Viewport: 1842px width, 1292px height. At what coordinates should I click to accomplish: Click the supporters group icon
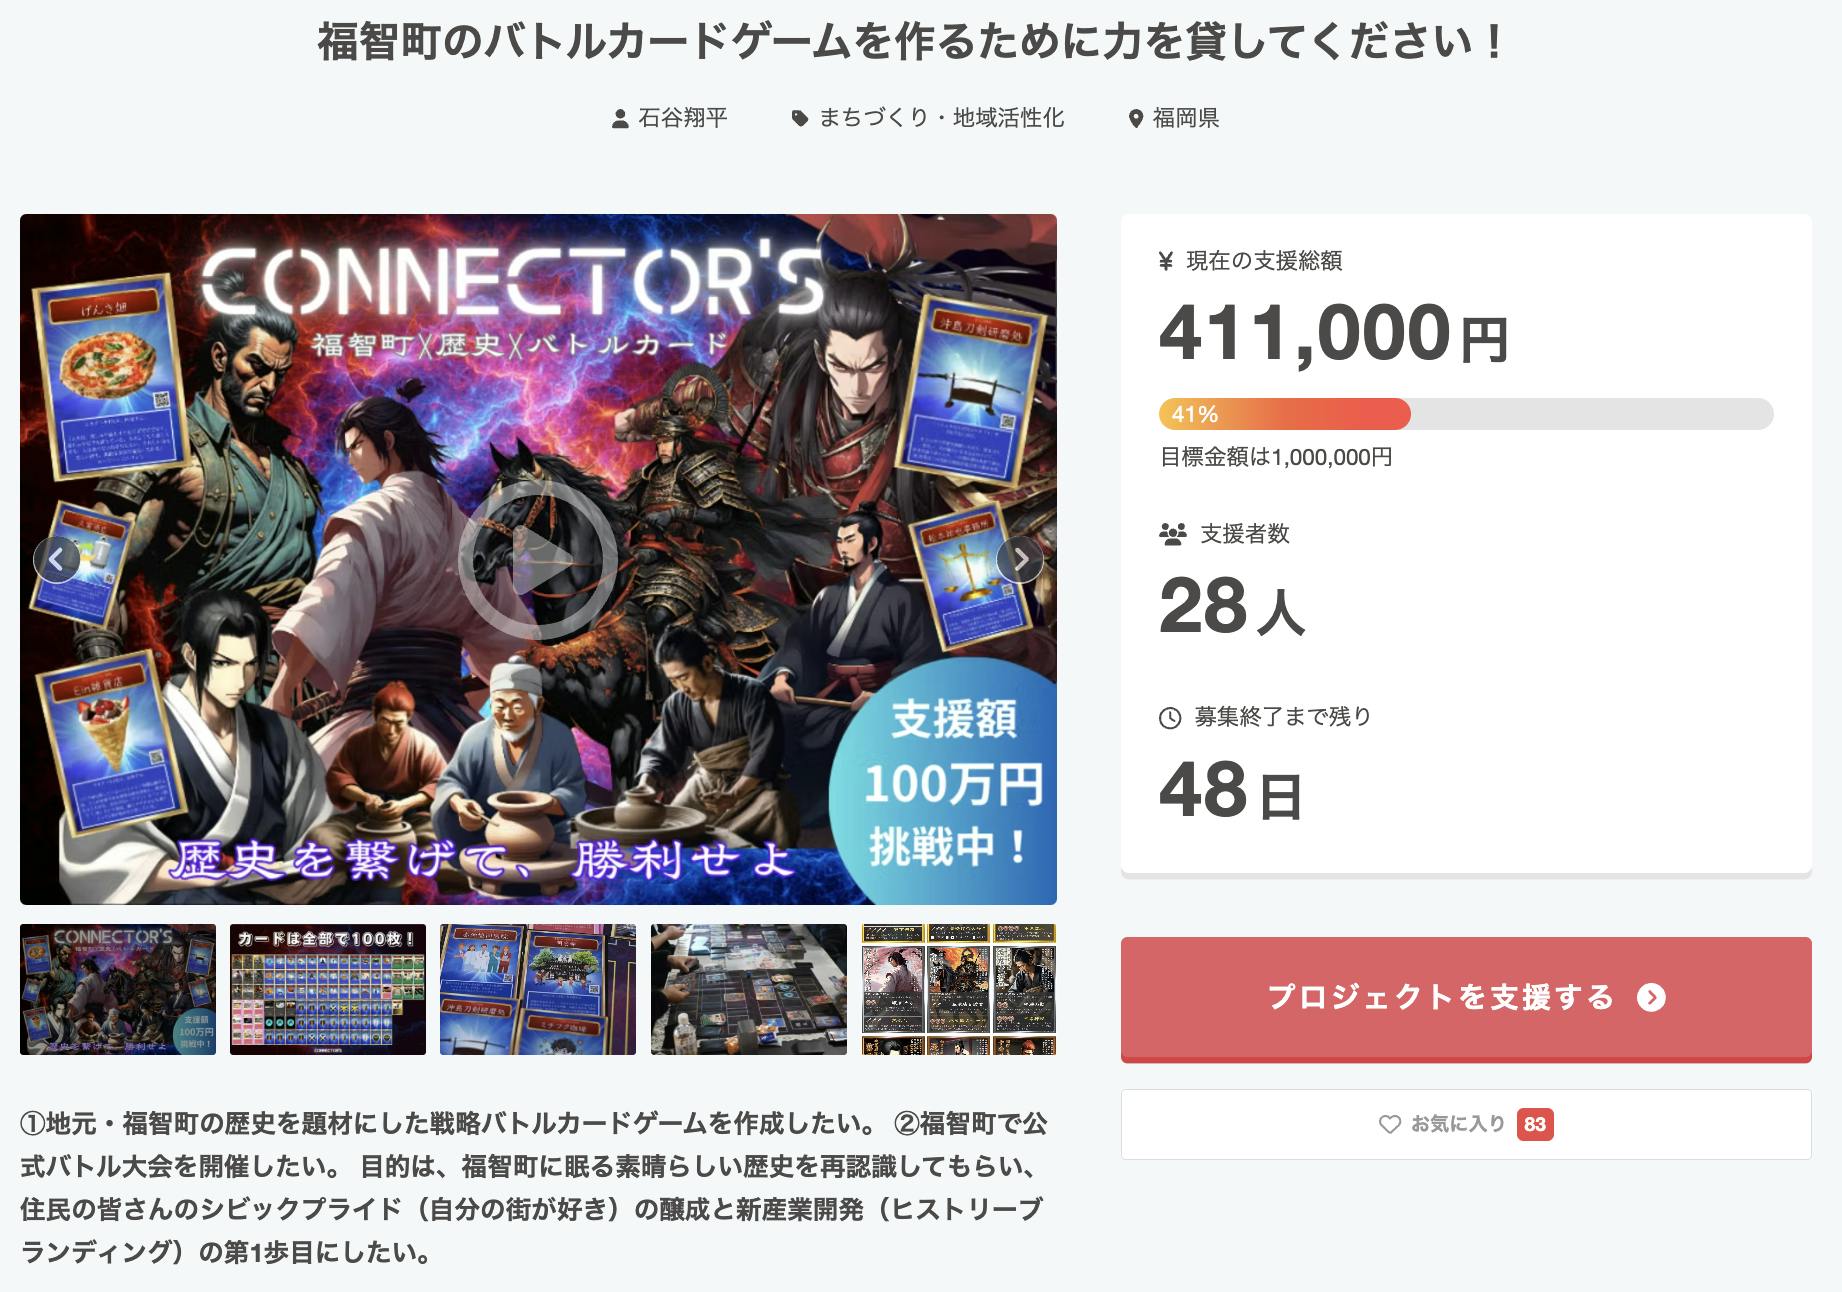point(1172,534)
